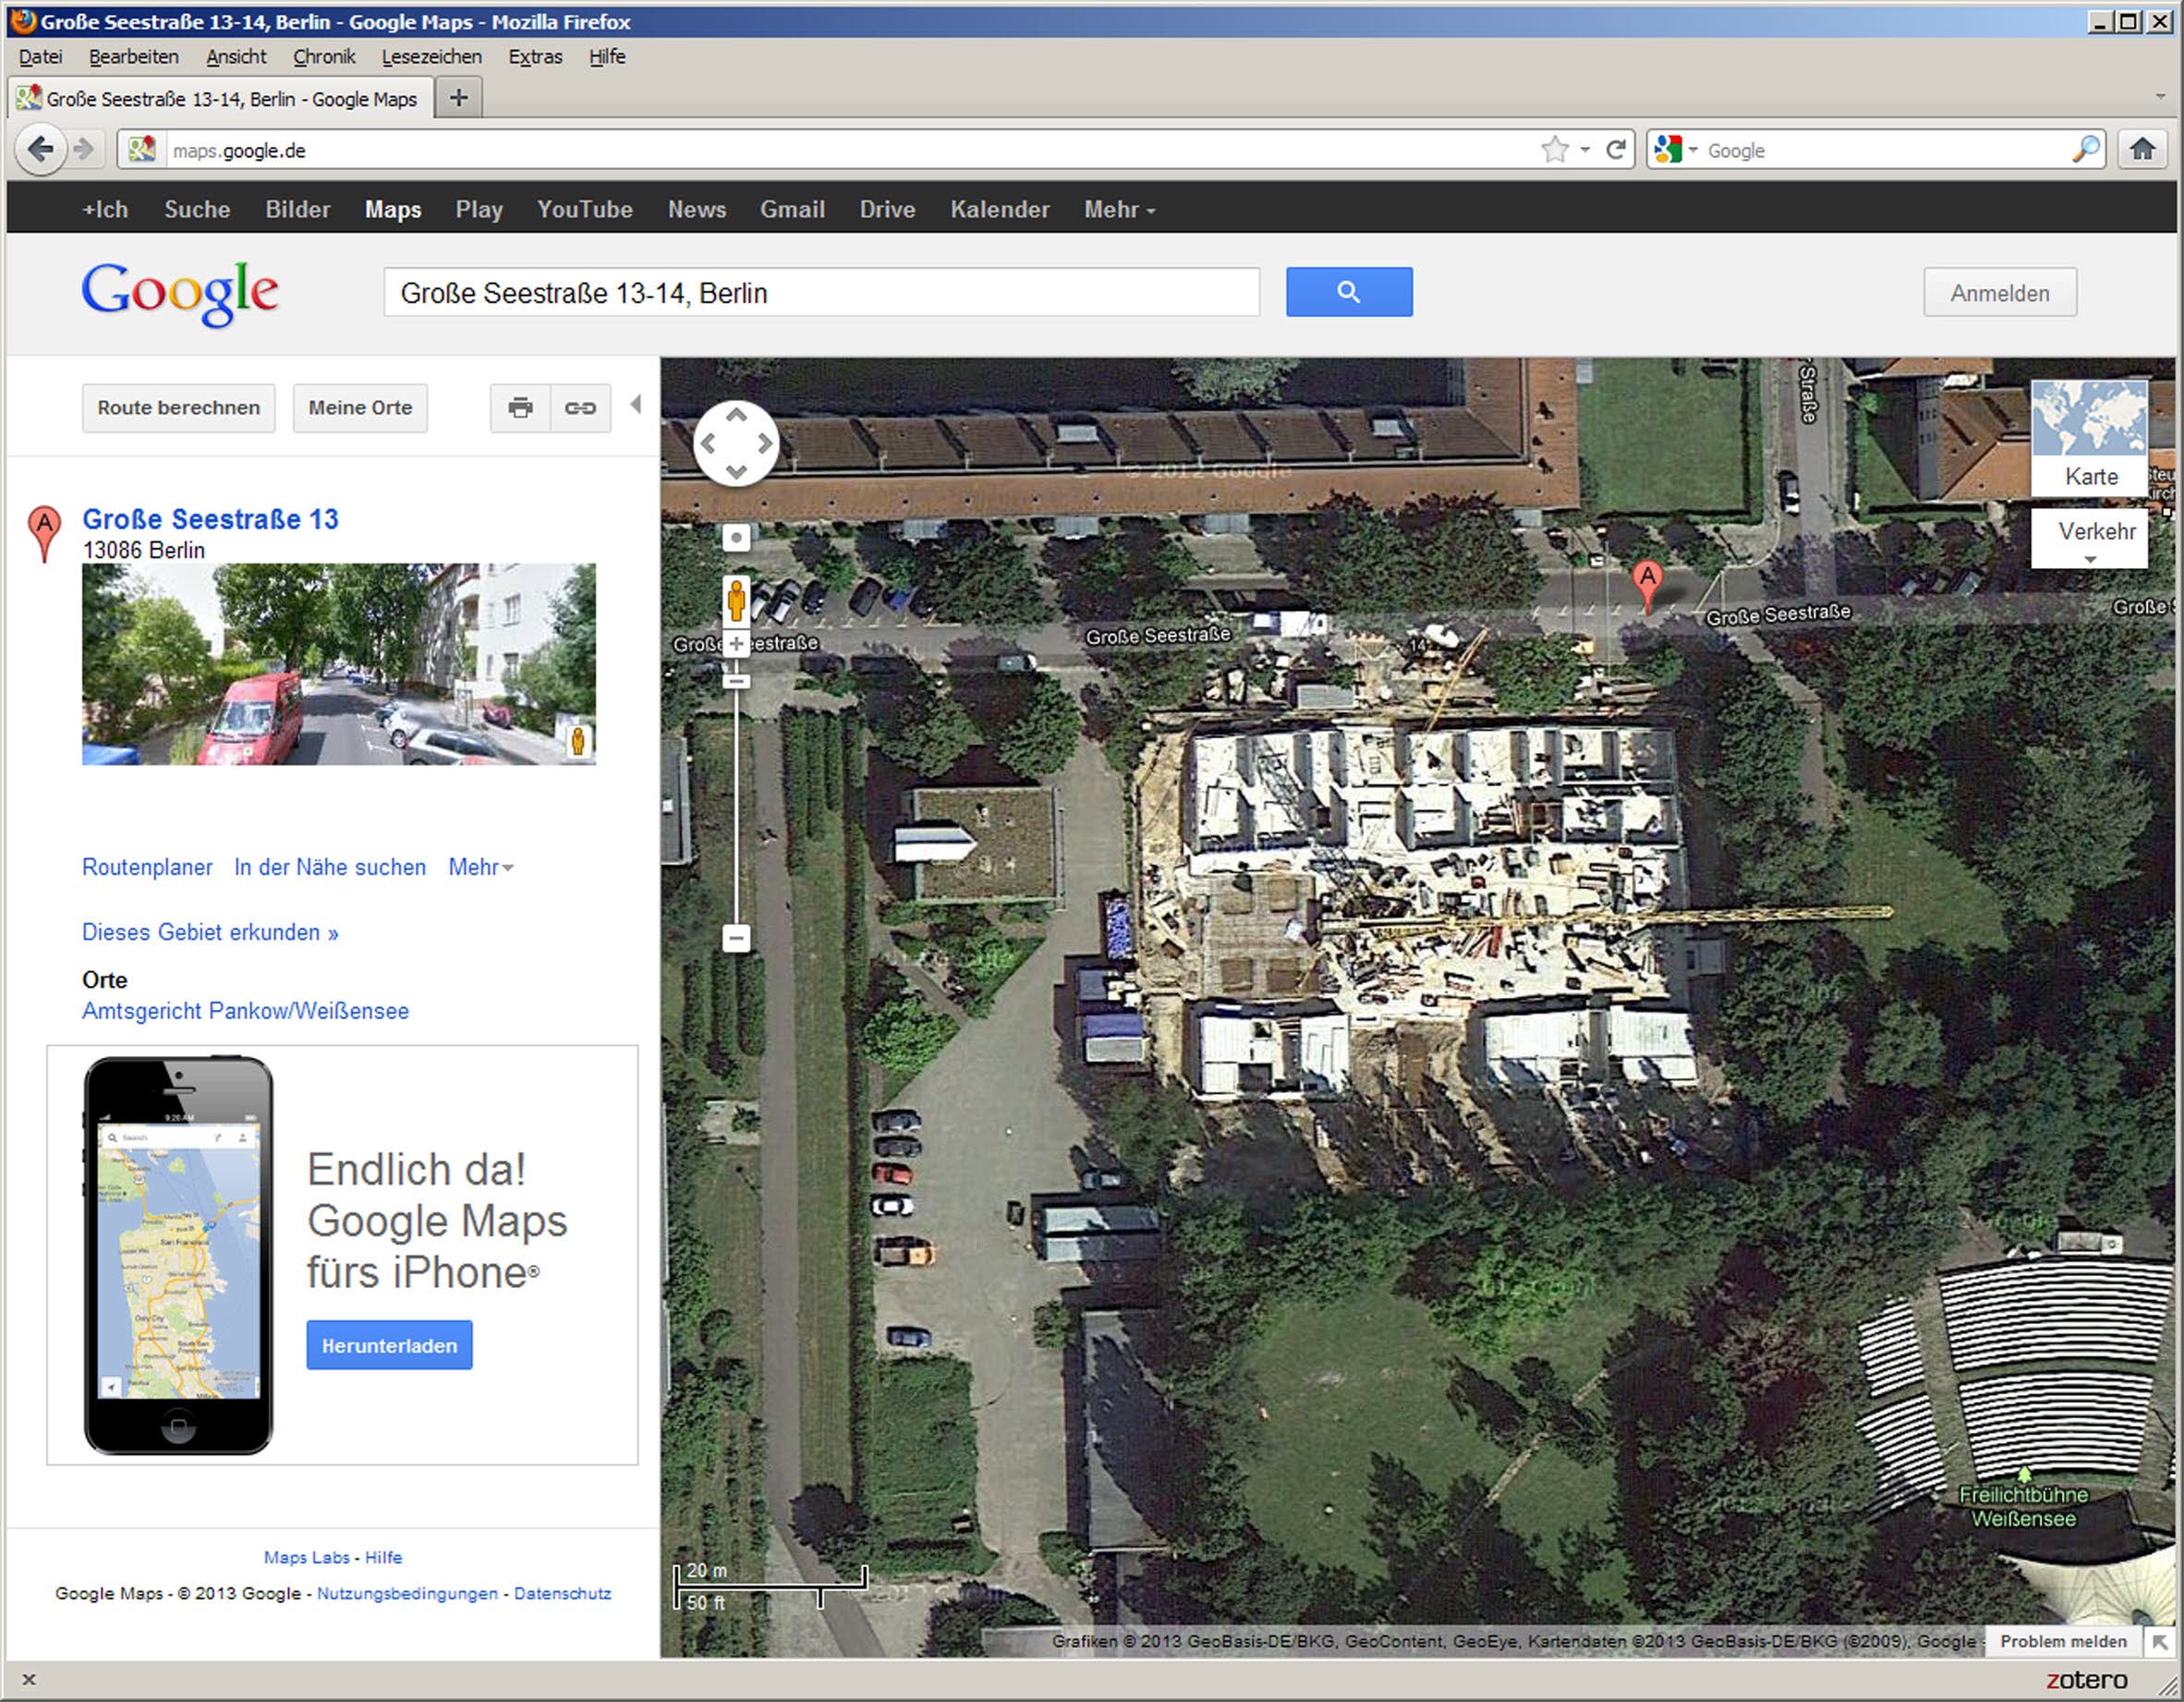Pan map up with navigation arrow
This screenshot has height=1702, width=2184.
[x=736, y=415]
